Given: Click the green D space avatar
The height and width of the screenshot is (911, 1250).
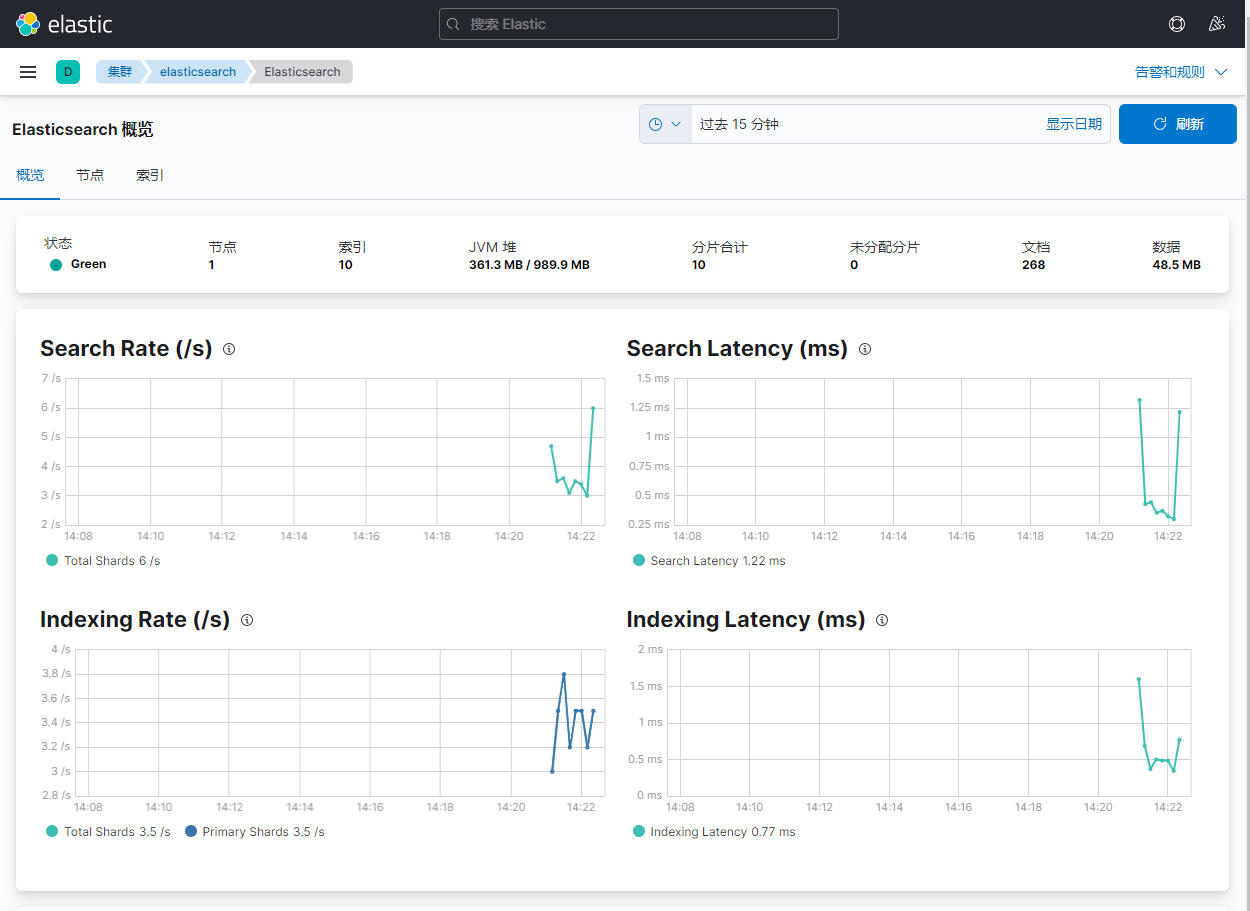Looking at the screenshot, I should pos(68,72).
